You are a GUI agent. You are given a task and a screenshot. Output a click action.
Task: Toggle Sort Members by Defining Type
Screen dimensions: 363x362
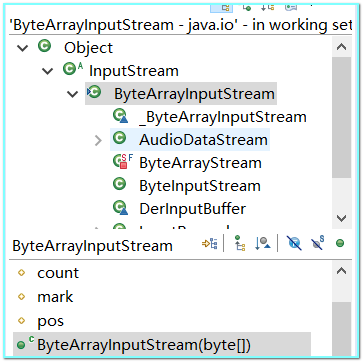[263, 244]
